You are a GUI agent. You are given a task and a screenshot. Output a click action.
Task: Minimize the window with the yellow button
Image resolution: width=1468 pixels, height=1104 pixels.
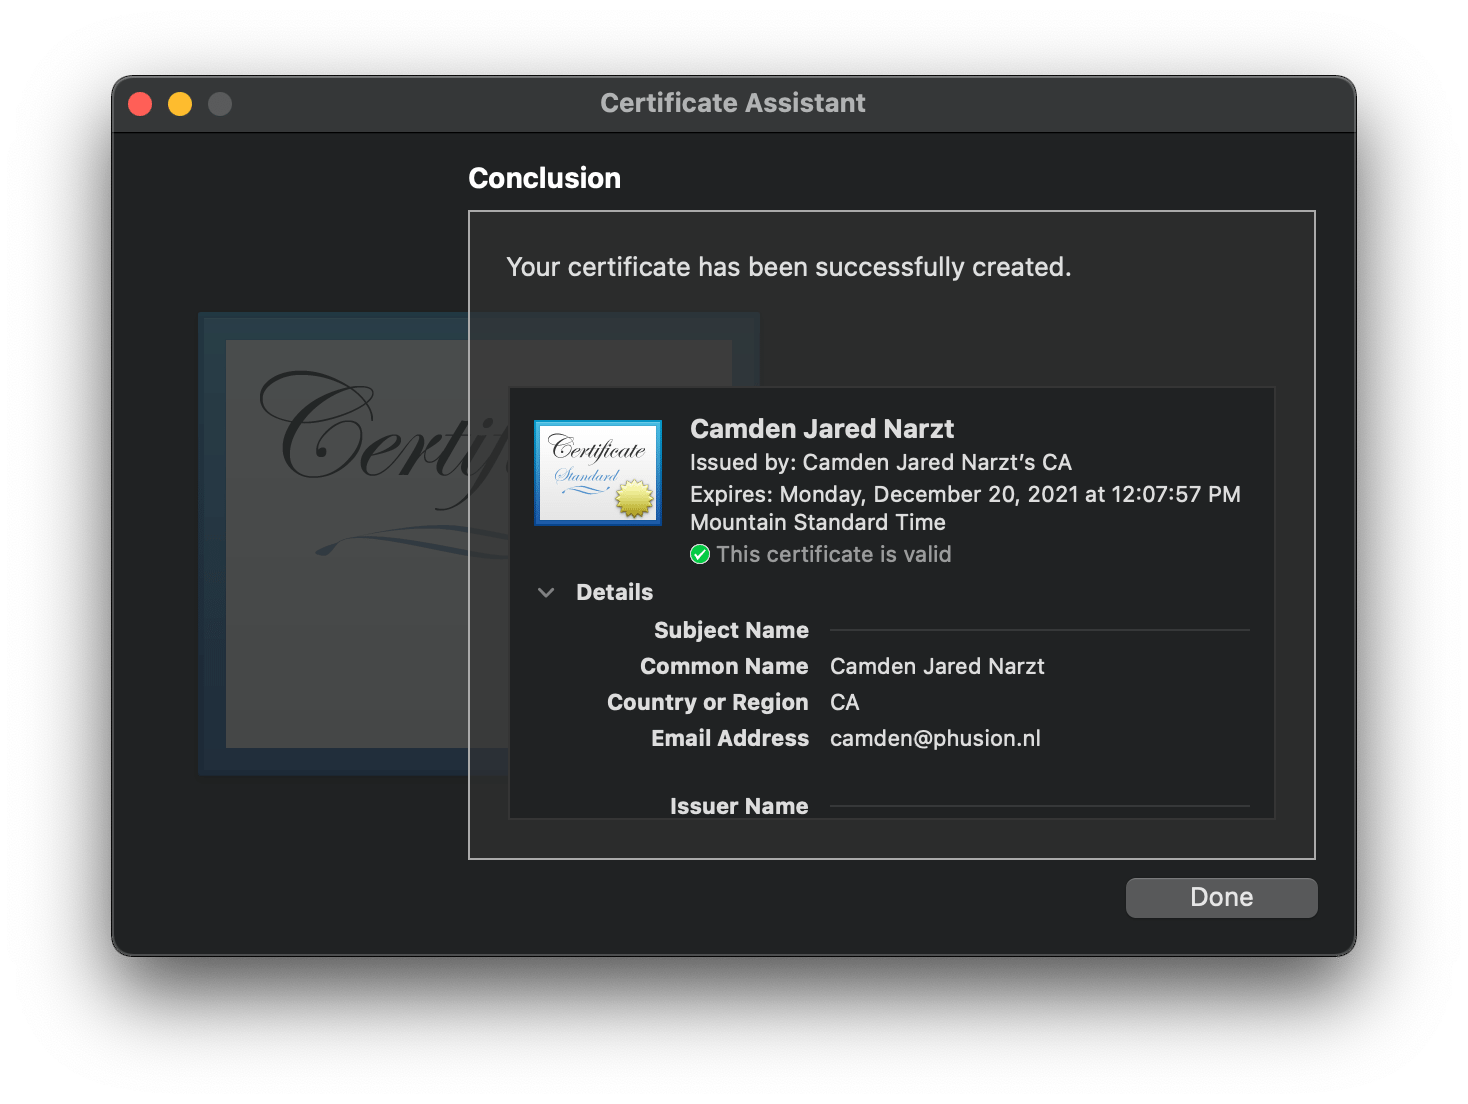click(180, 104)
